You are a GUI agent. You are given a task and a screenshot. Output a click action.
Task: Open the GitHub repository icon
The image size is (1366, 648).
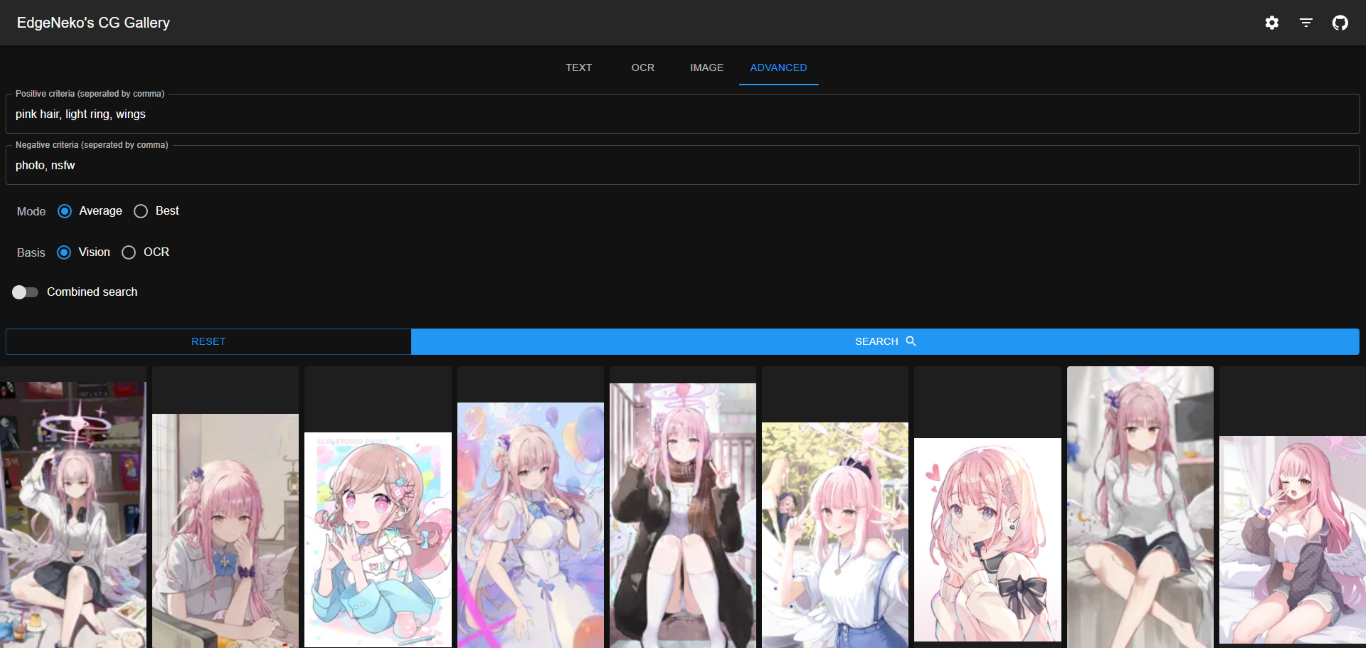(1340, 23)
